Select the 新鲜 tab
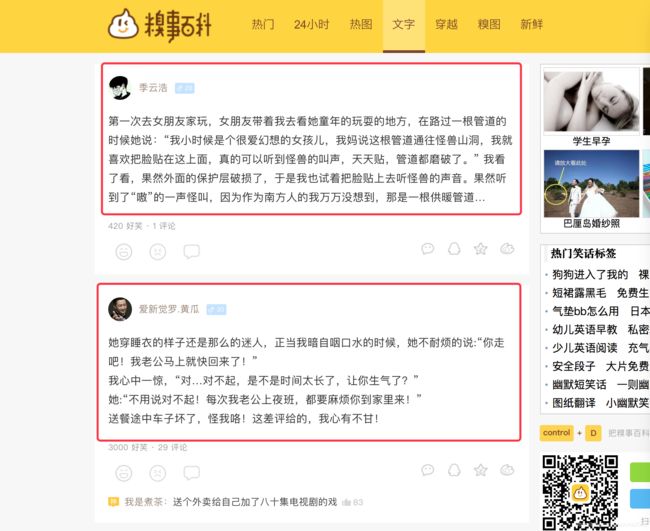This screenshot has width=650, height=531. (531, 24)
